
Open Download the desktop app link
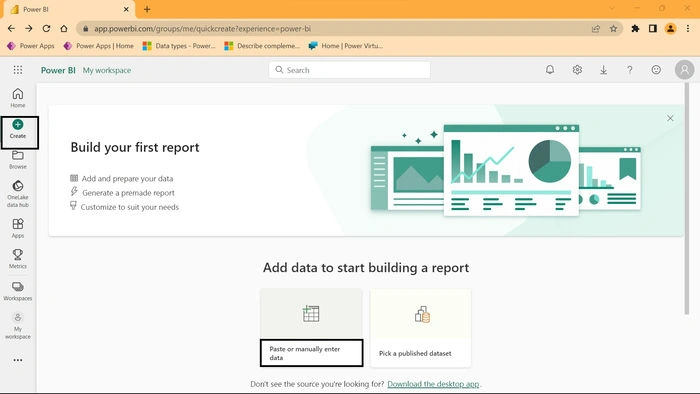pyautogui.click(x=433, y=384)
